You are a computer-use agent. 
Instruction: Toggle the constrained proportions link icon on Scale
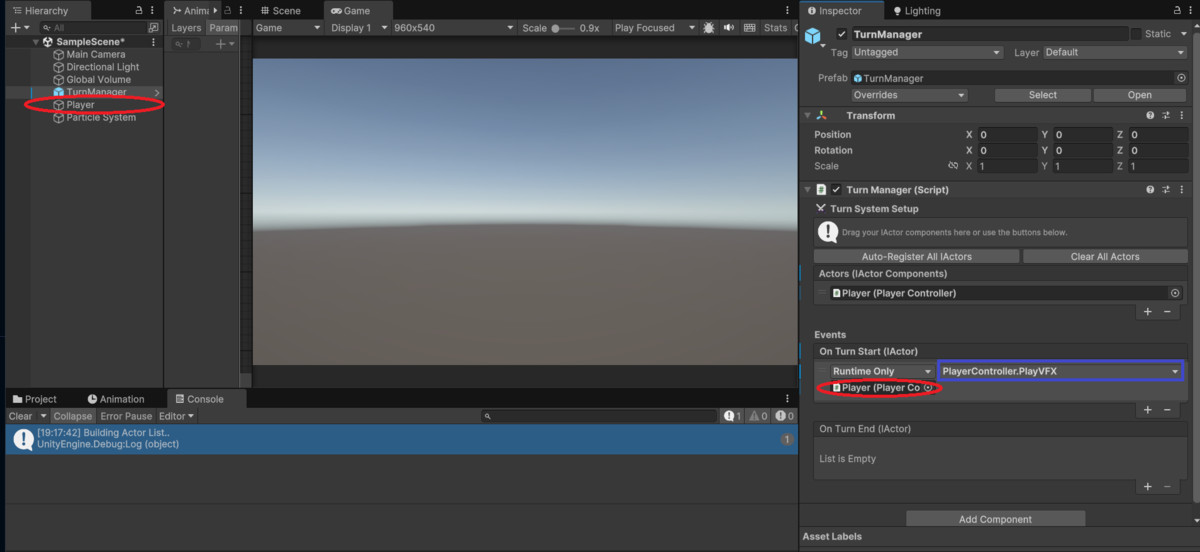pos(953,166)
